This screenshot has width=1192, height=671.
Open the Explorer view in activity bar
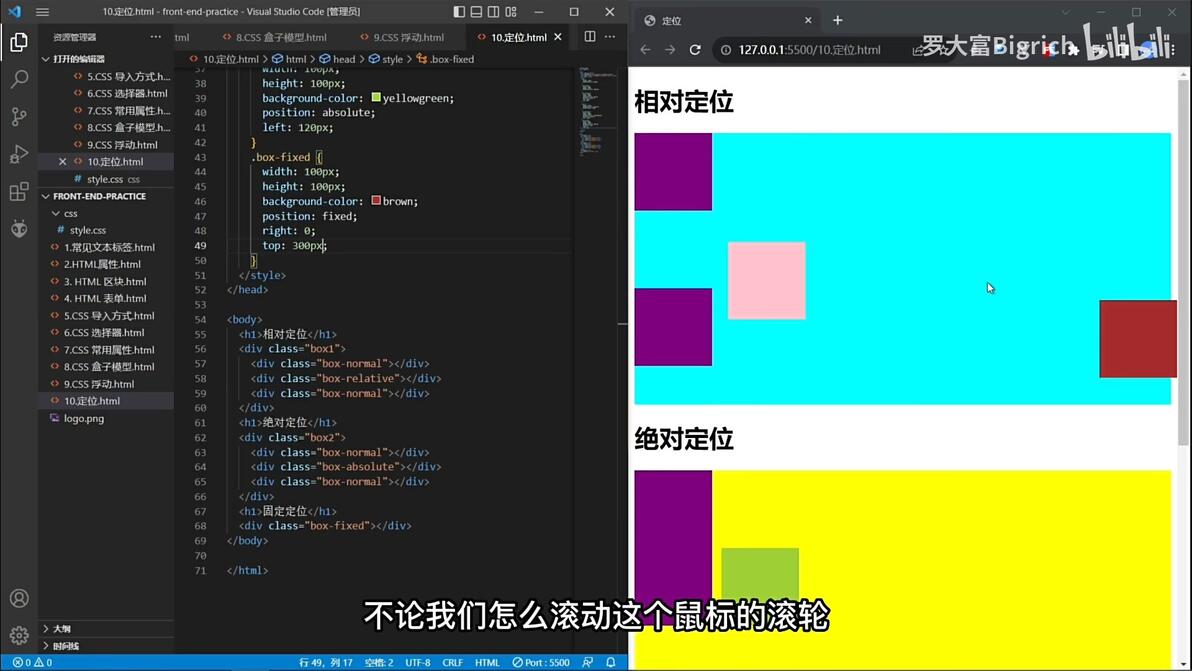pos(19,42)
